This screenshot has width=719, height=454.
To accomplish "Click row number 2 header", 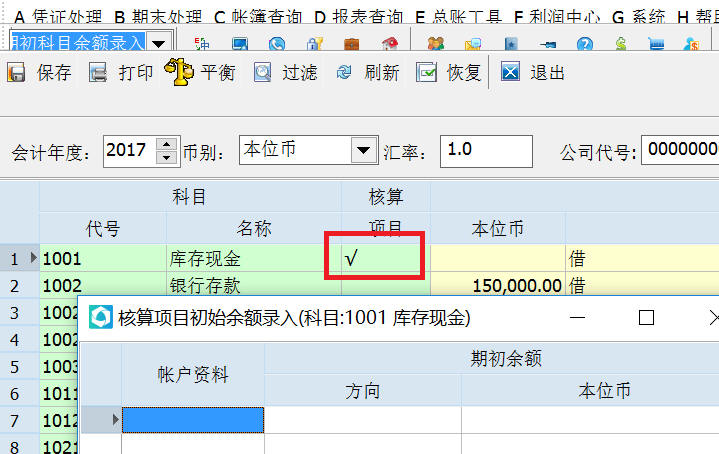I will 19,285.
